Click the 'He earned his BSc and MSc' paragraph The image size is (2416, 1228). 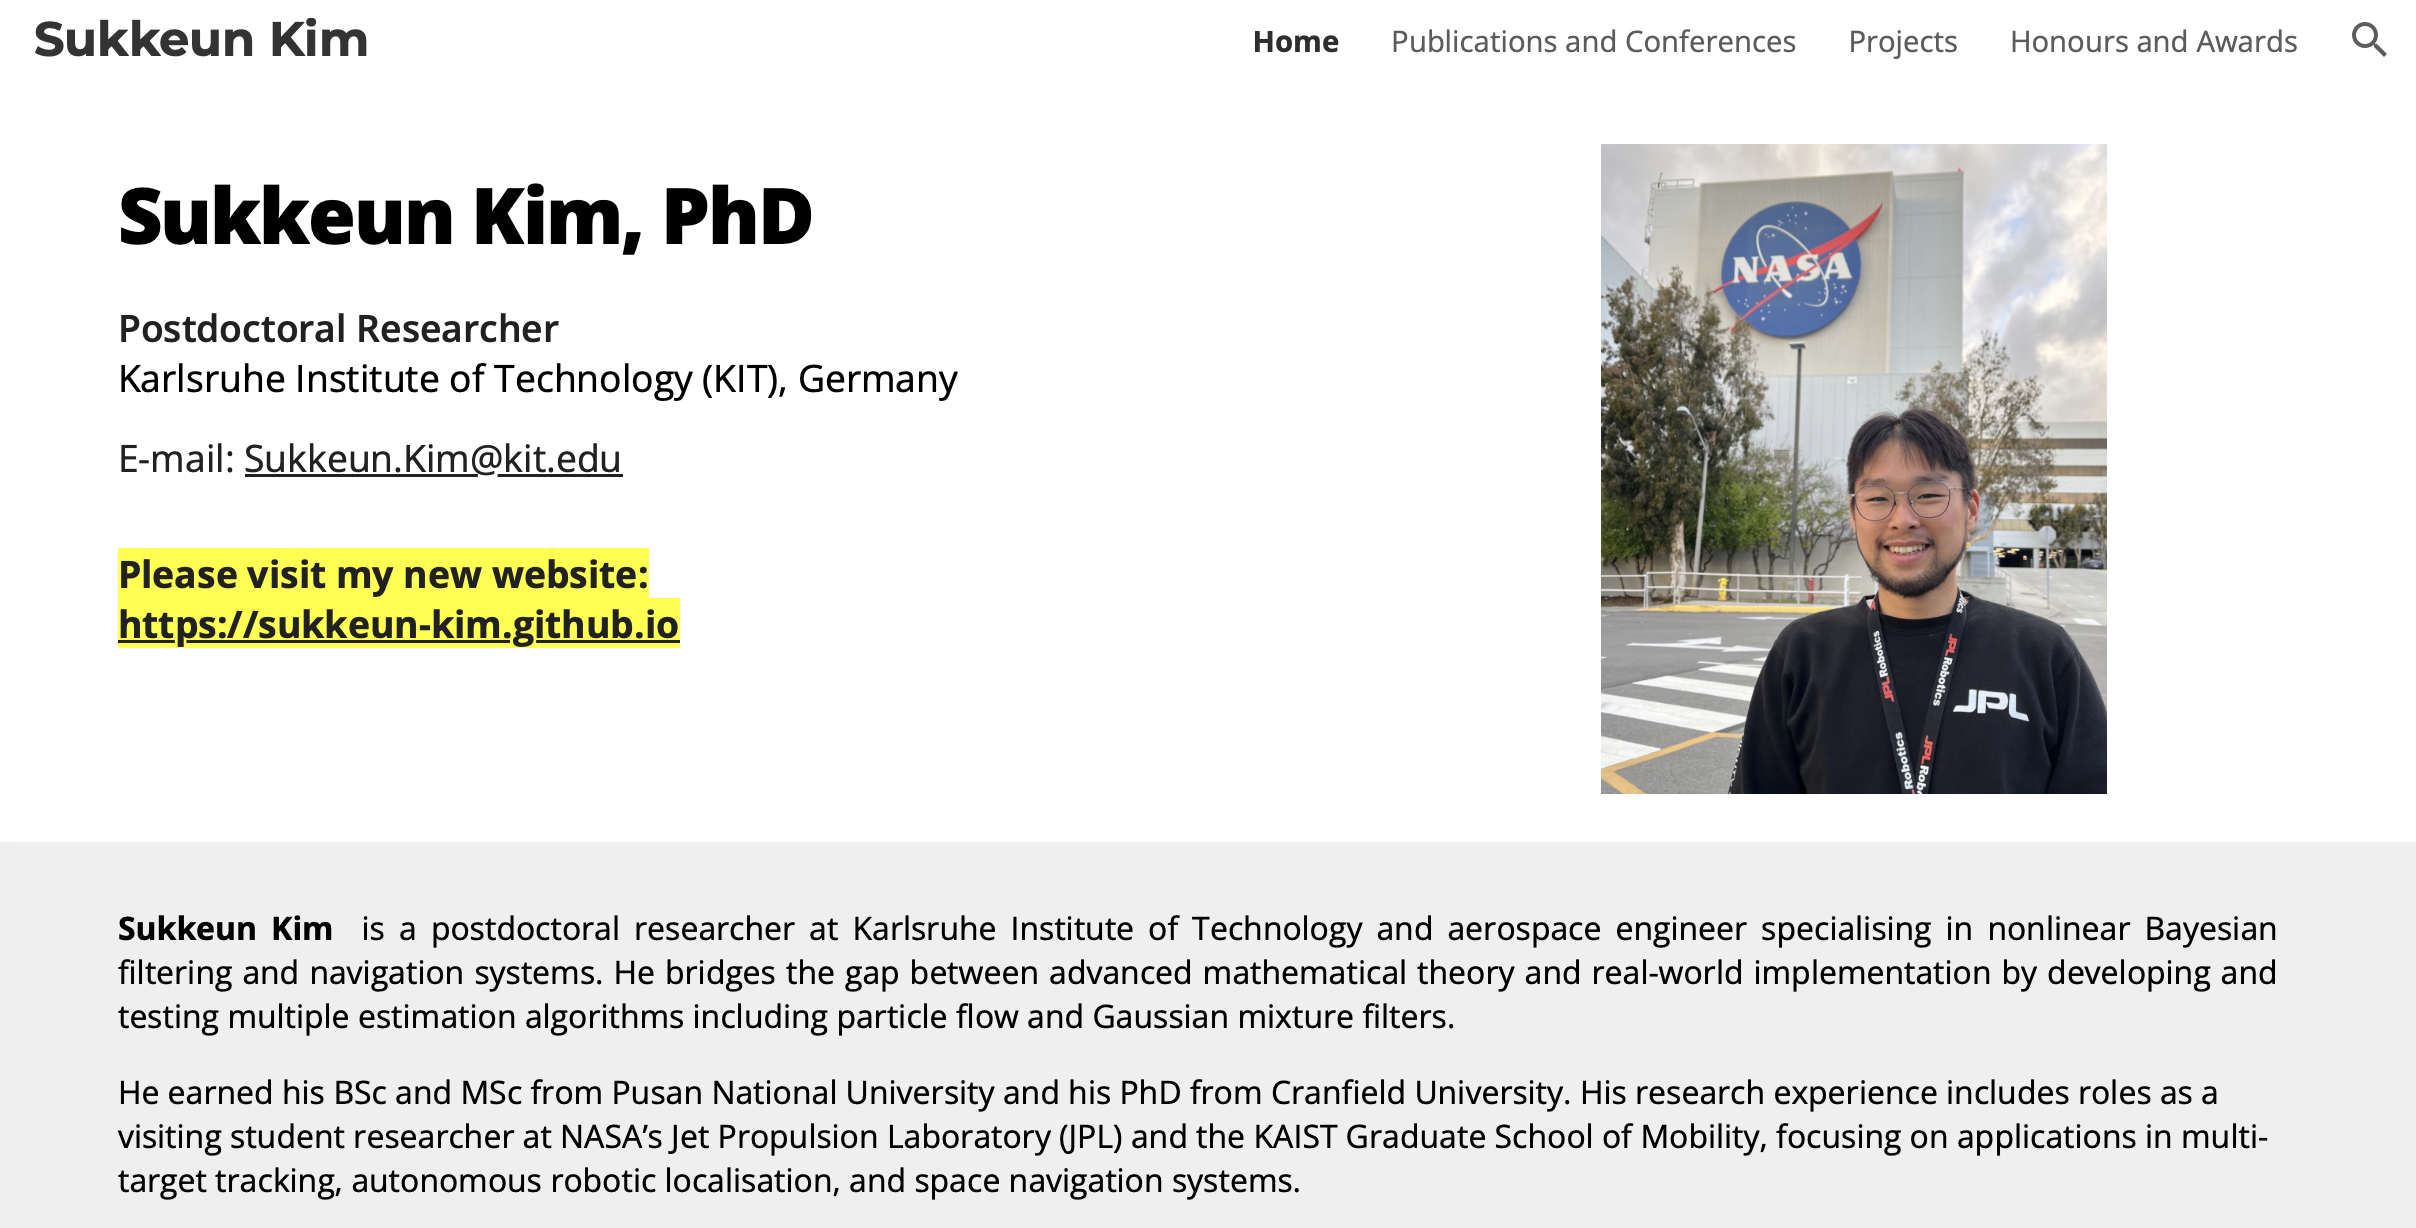(x=1193, y=1137)
